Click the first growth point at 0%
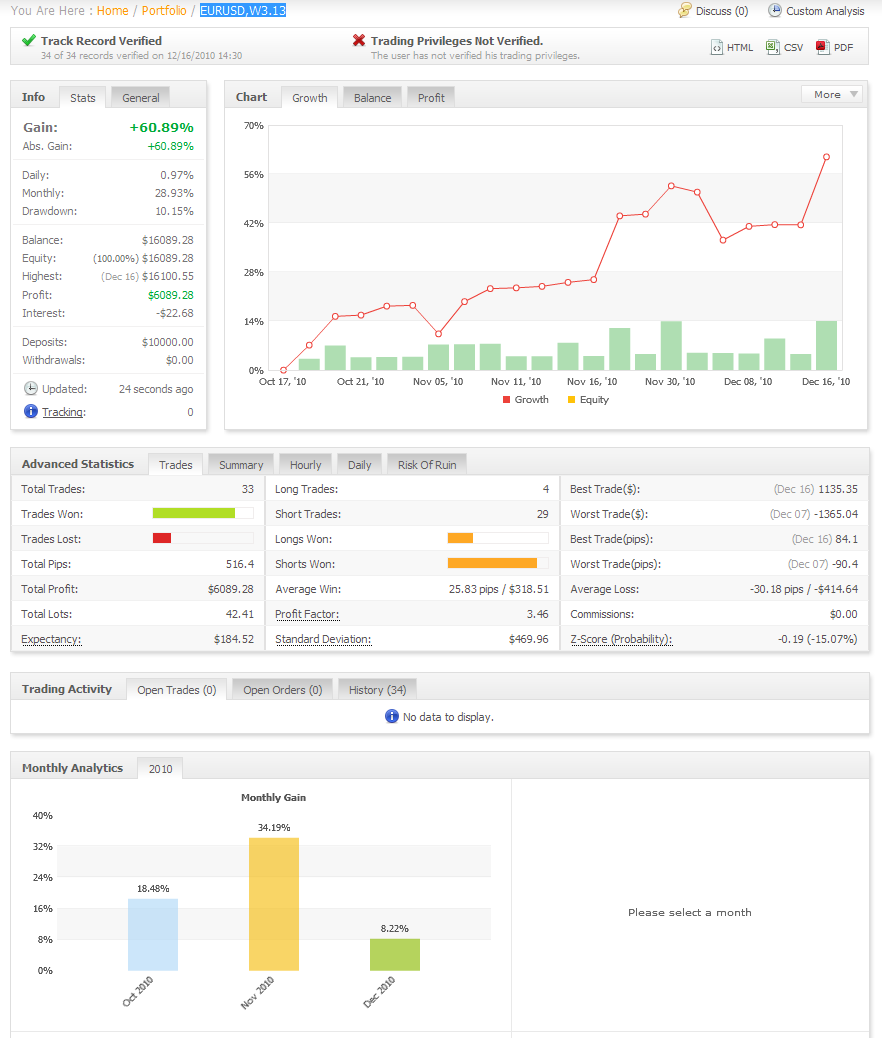Screen dimensions: 882x1038 pyautogui.click(x=283, y=370)
